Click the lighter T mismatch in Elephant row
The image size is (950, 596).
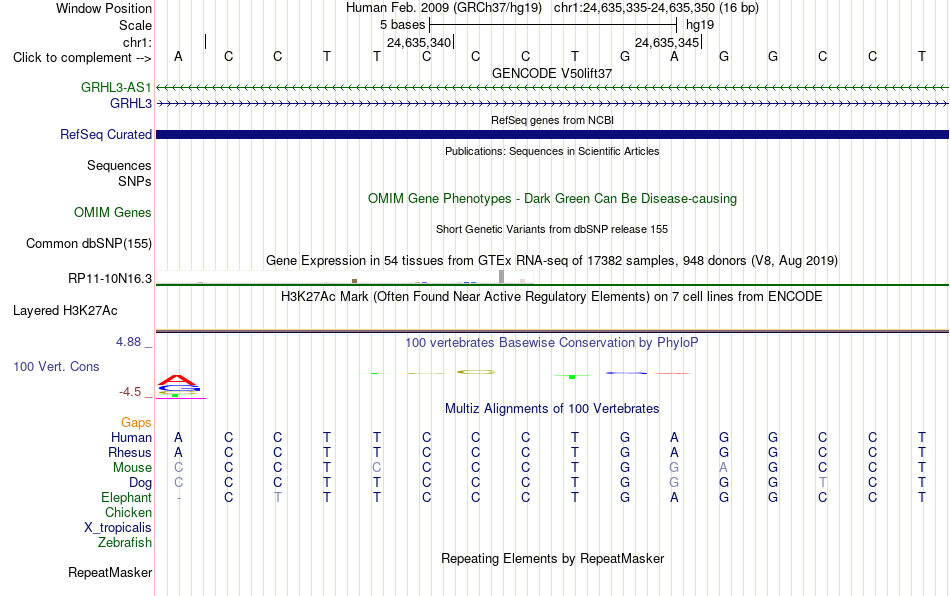(x=277, y=497)
